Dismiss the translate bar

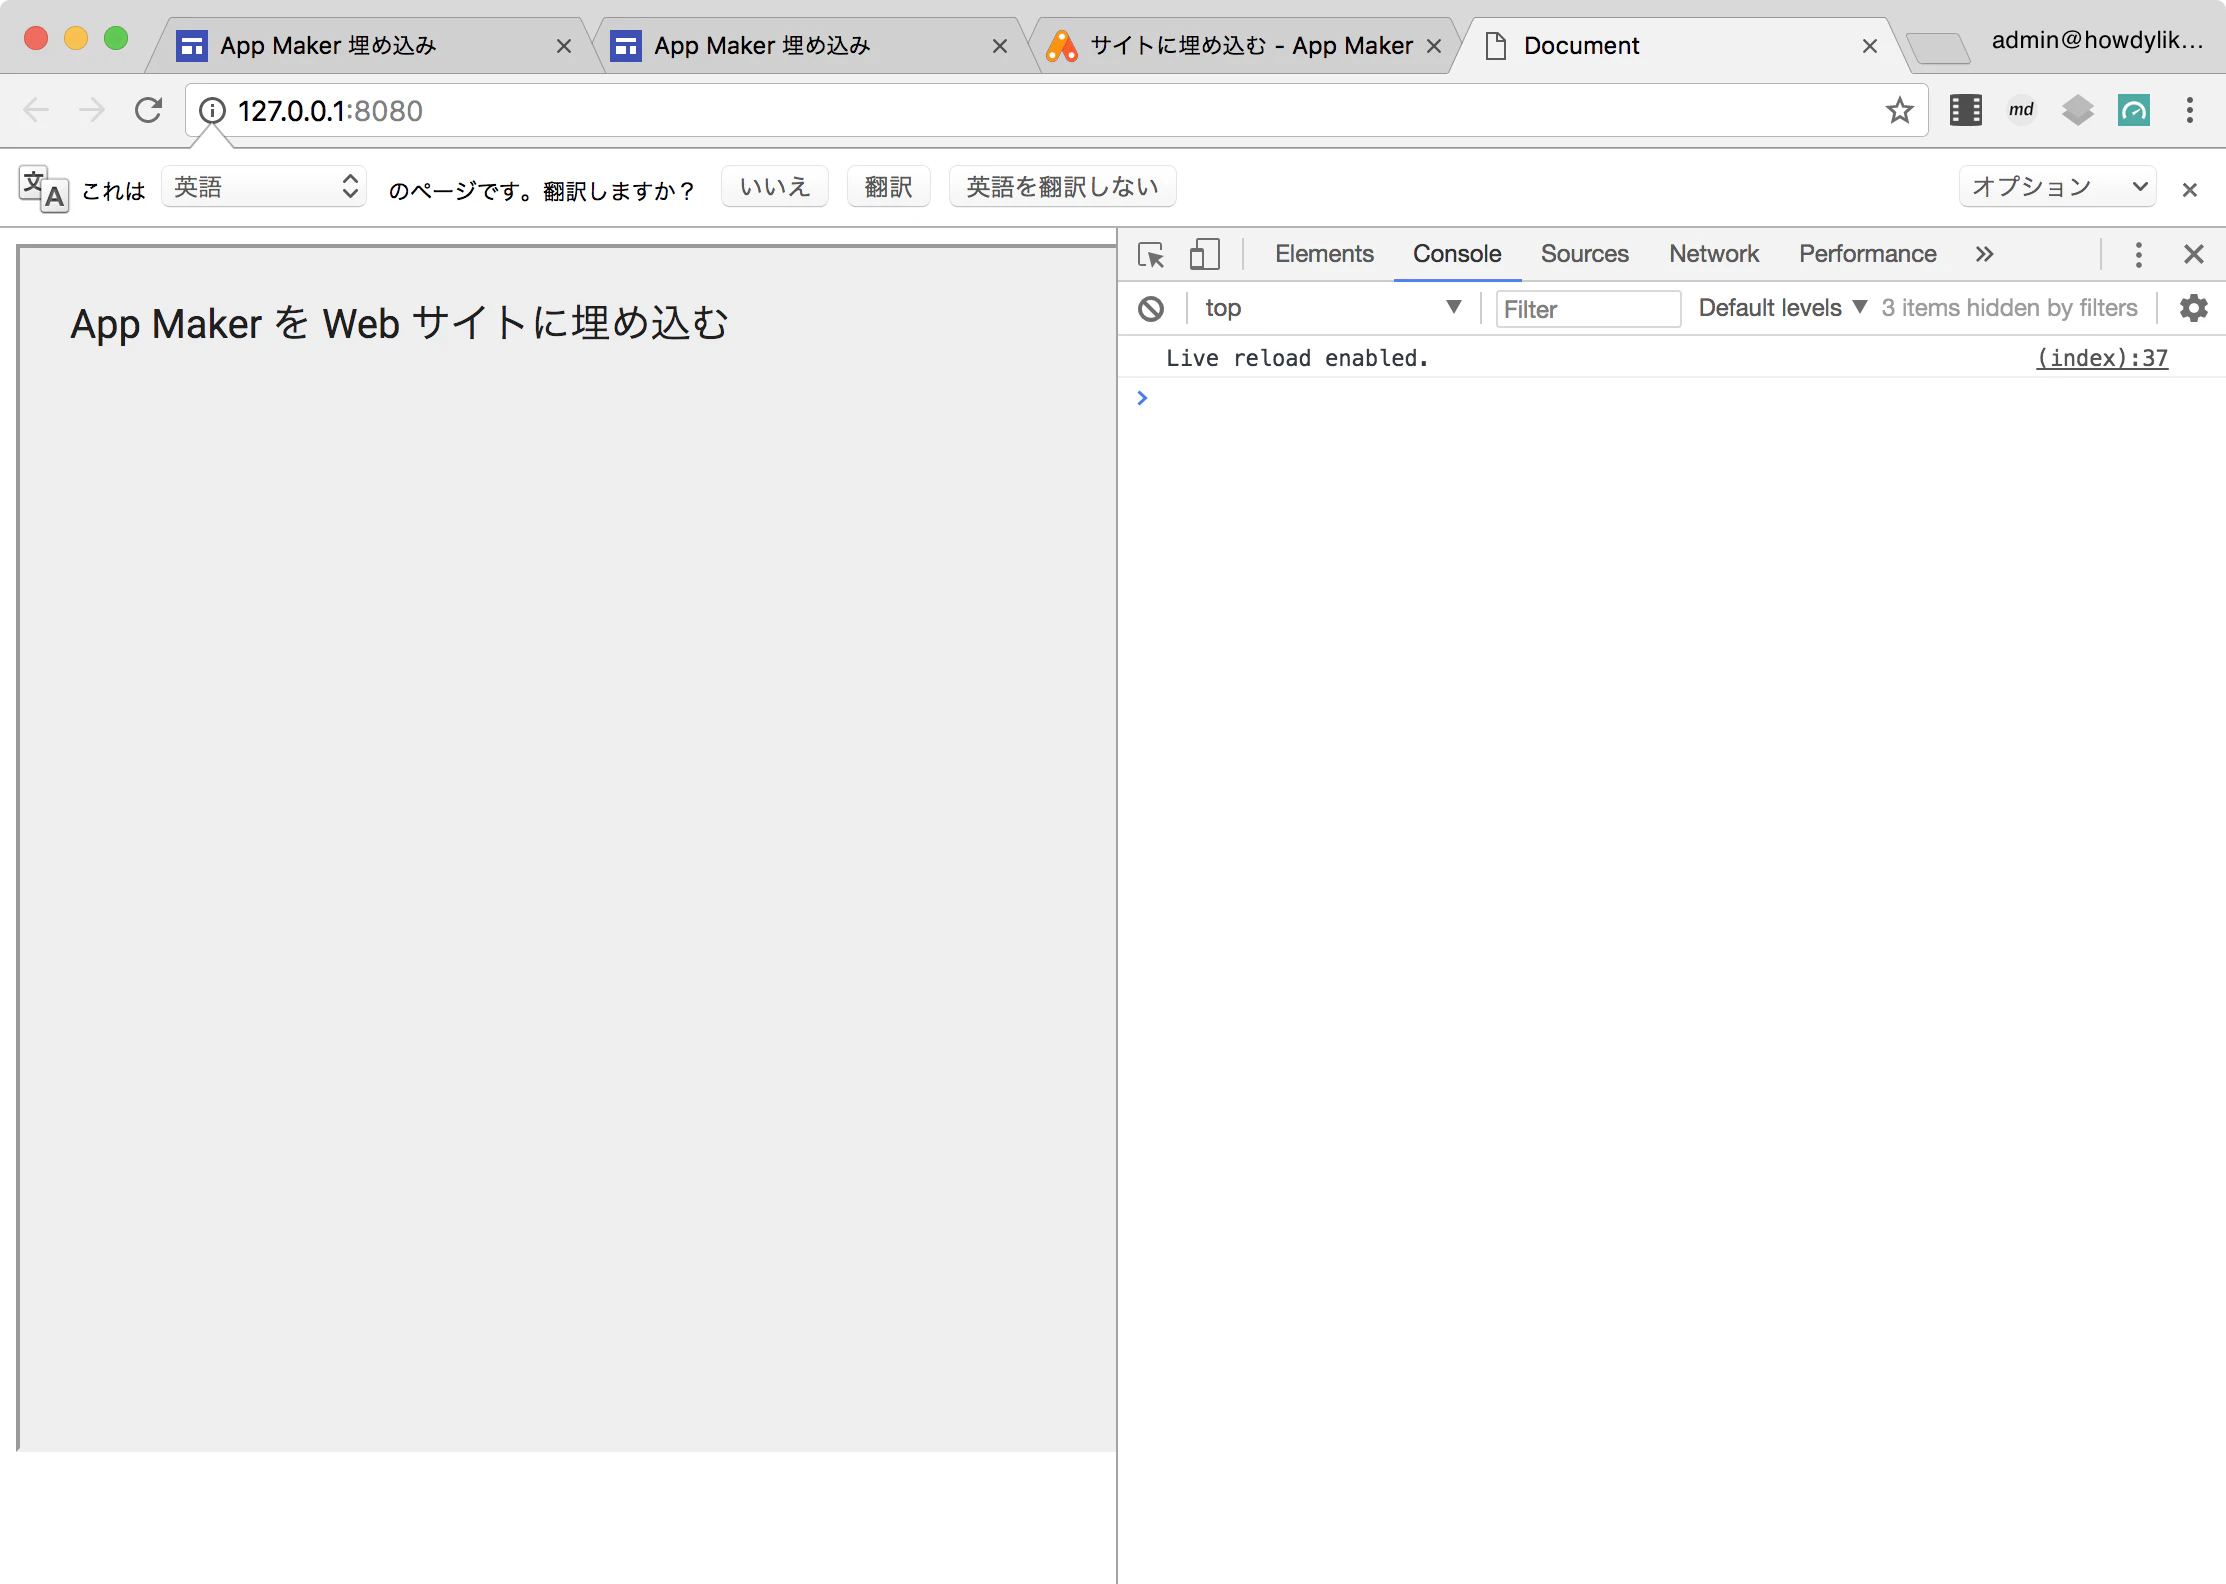click(2189, 189)
